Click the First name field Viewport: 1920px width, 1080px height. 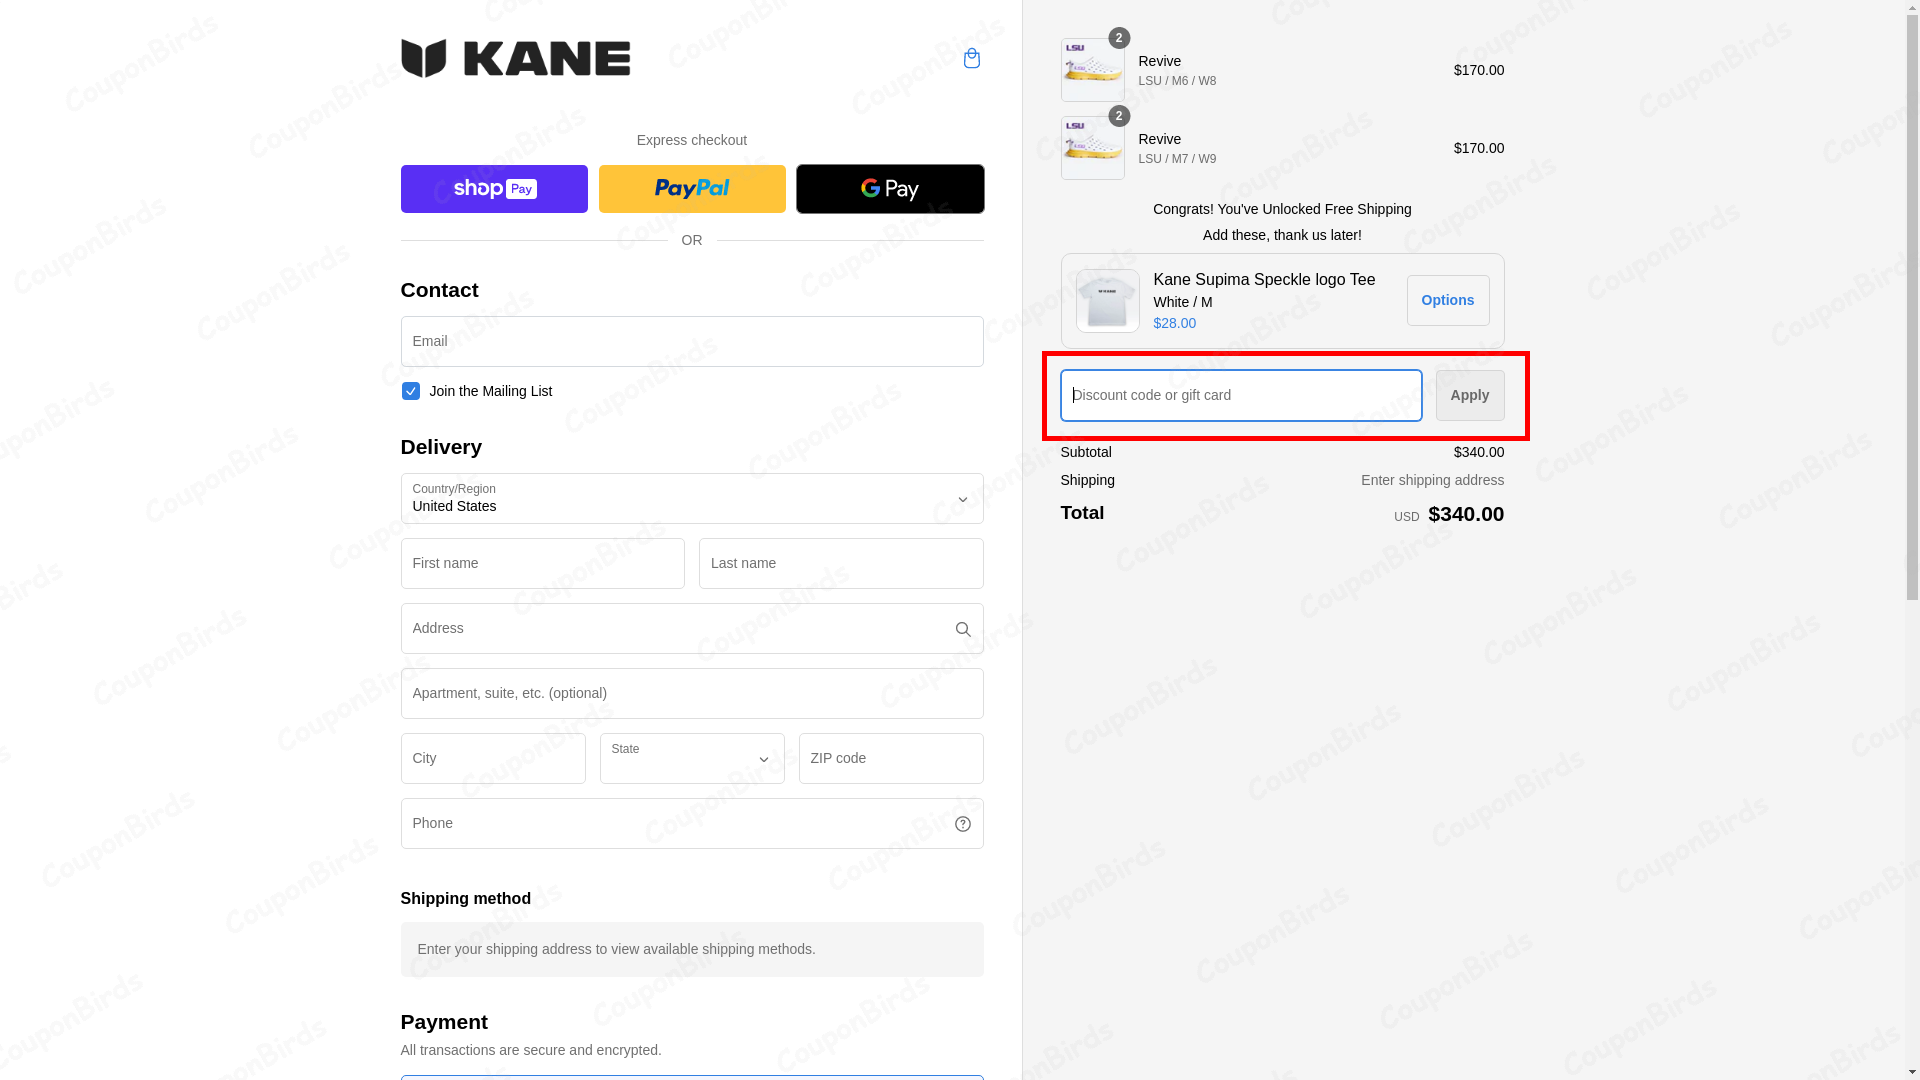(541, 563)
